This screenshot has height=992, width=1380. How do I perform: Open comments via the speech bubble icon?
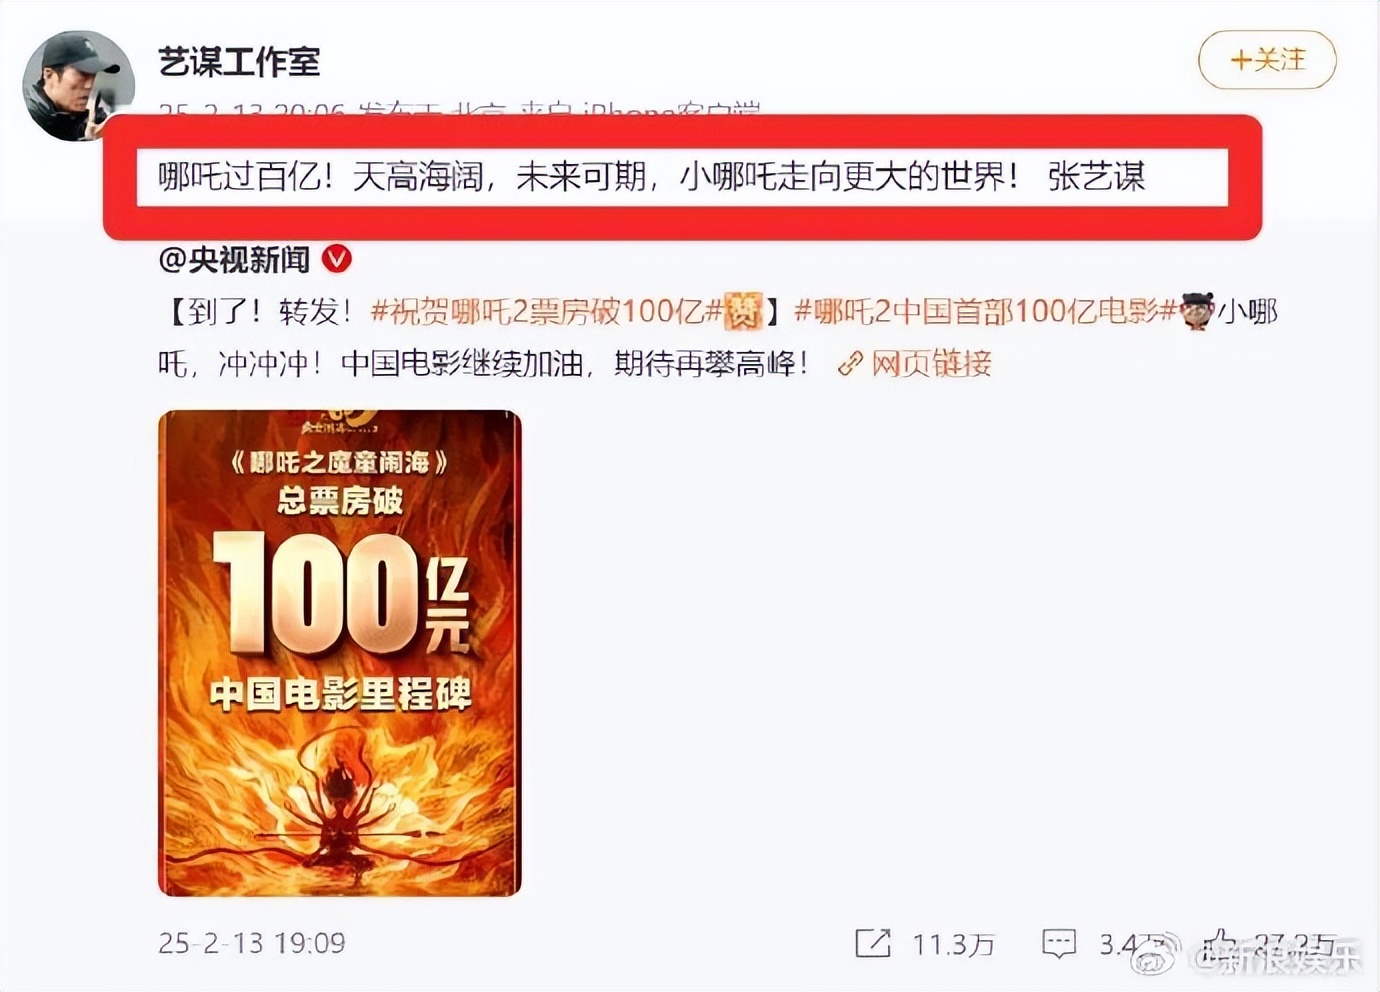[1059, 943]
